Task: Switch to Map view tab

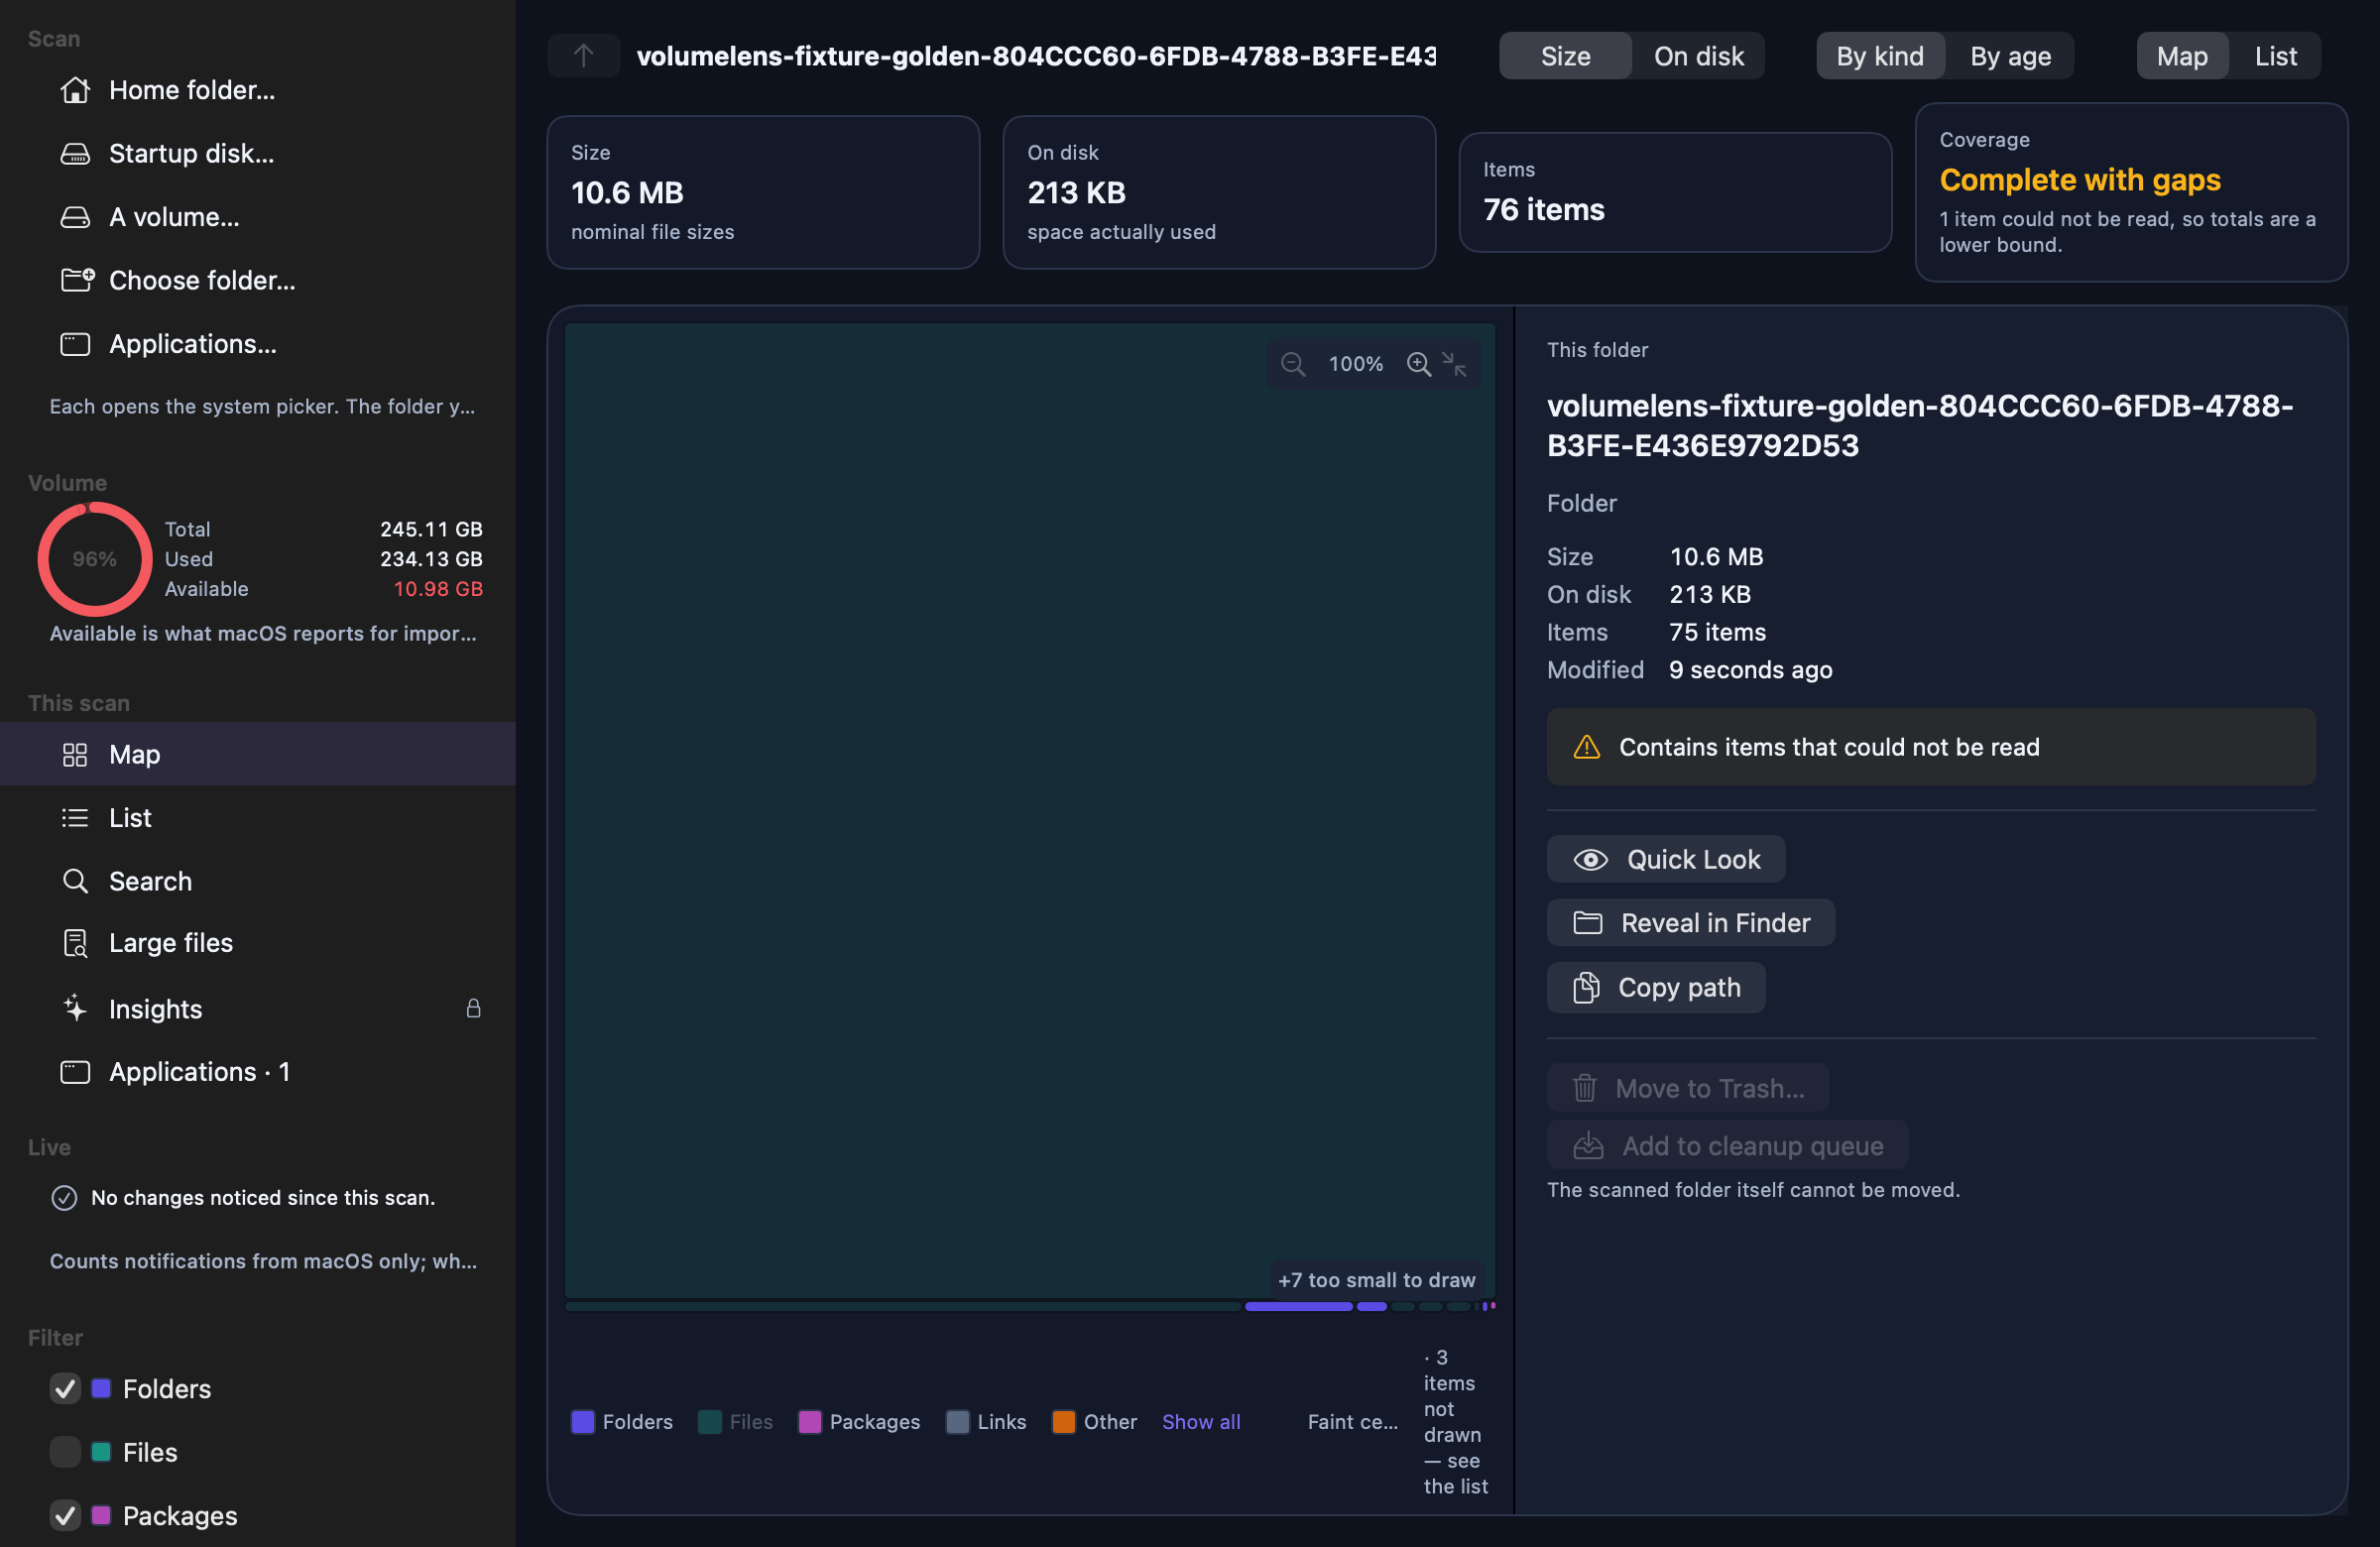Action: (x=2182, y=56)
